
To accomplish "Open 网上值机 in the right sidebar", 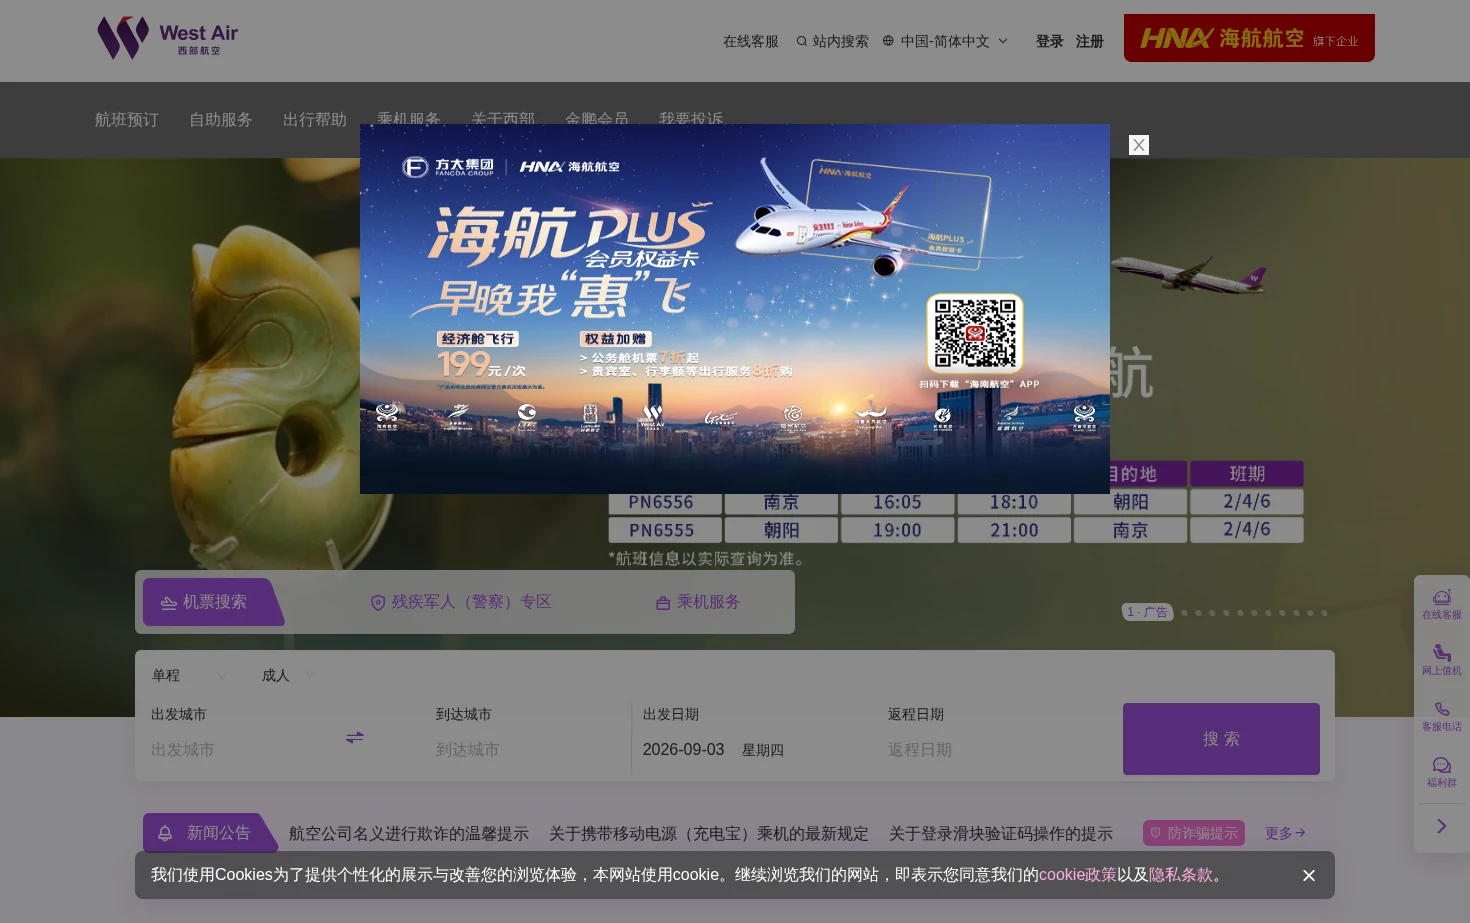I will 1442,660.
